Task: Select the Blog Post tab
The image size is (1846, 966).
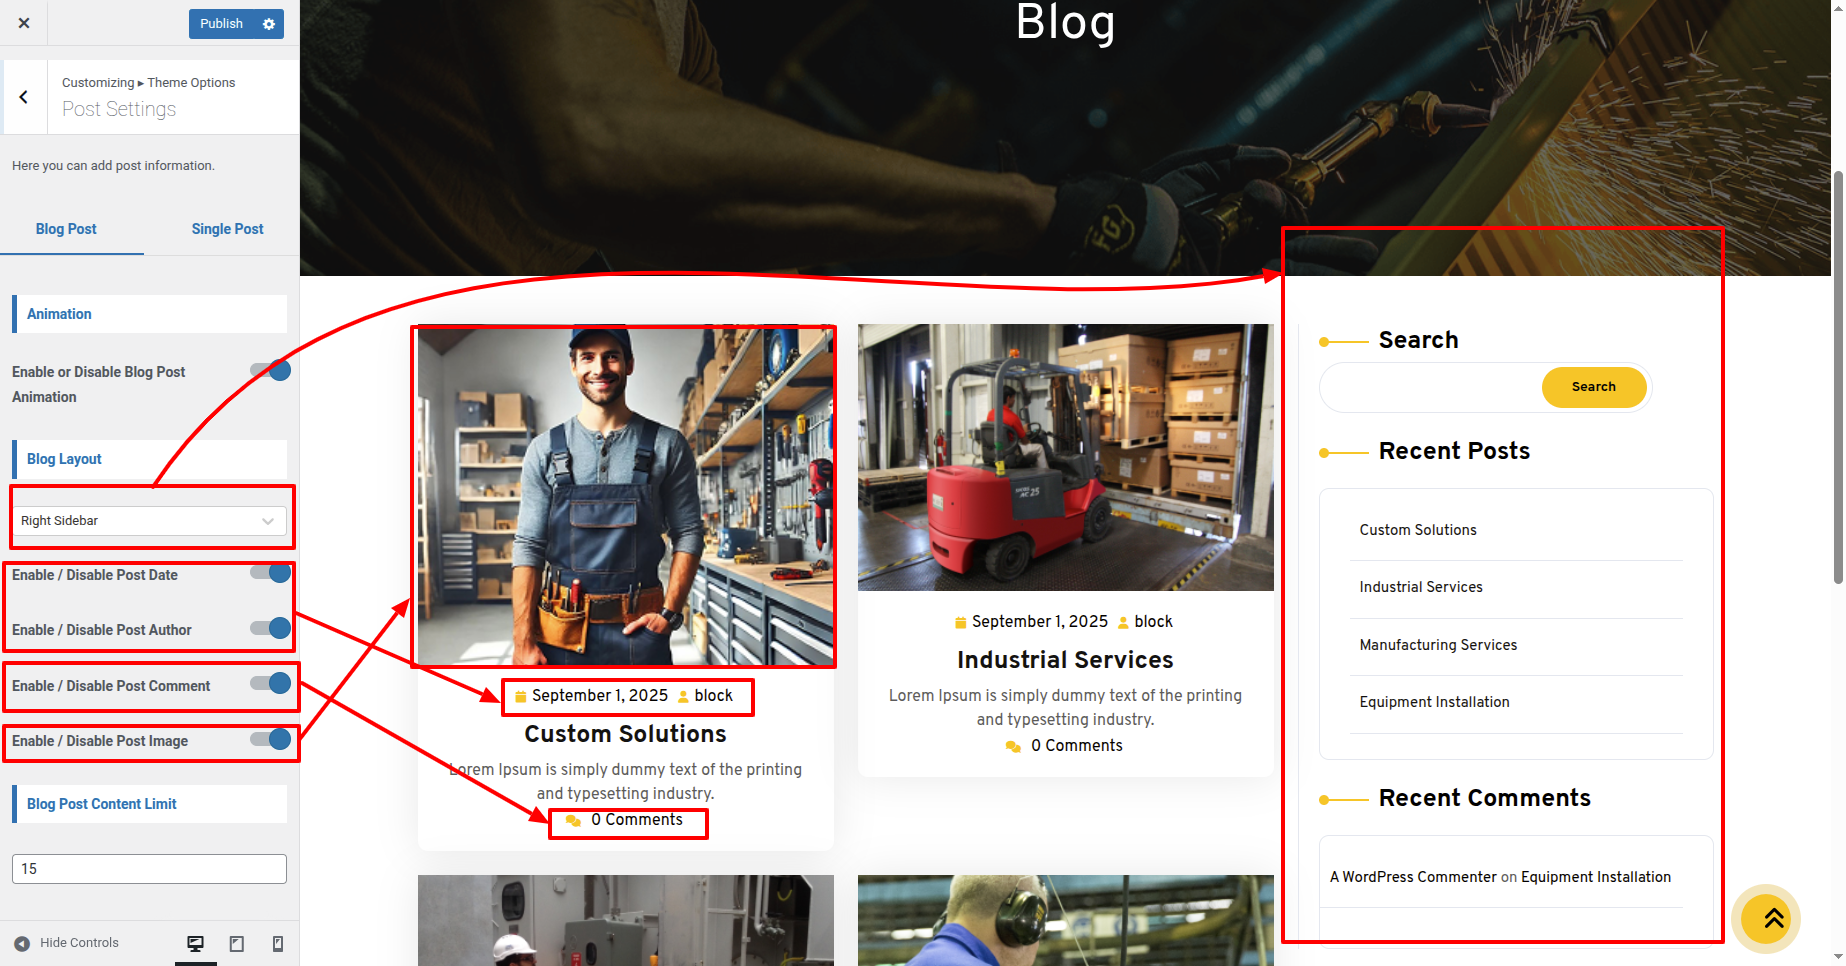Action: tap(66, 229)
